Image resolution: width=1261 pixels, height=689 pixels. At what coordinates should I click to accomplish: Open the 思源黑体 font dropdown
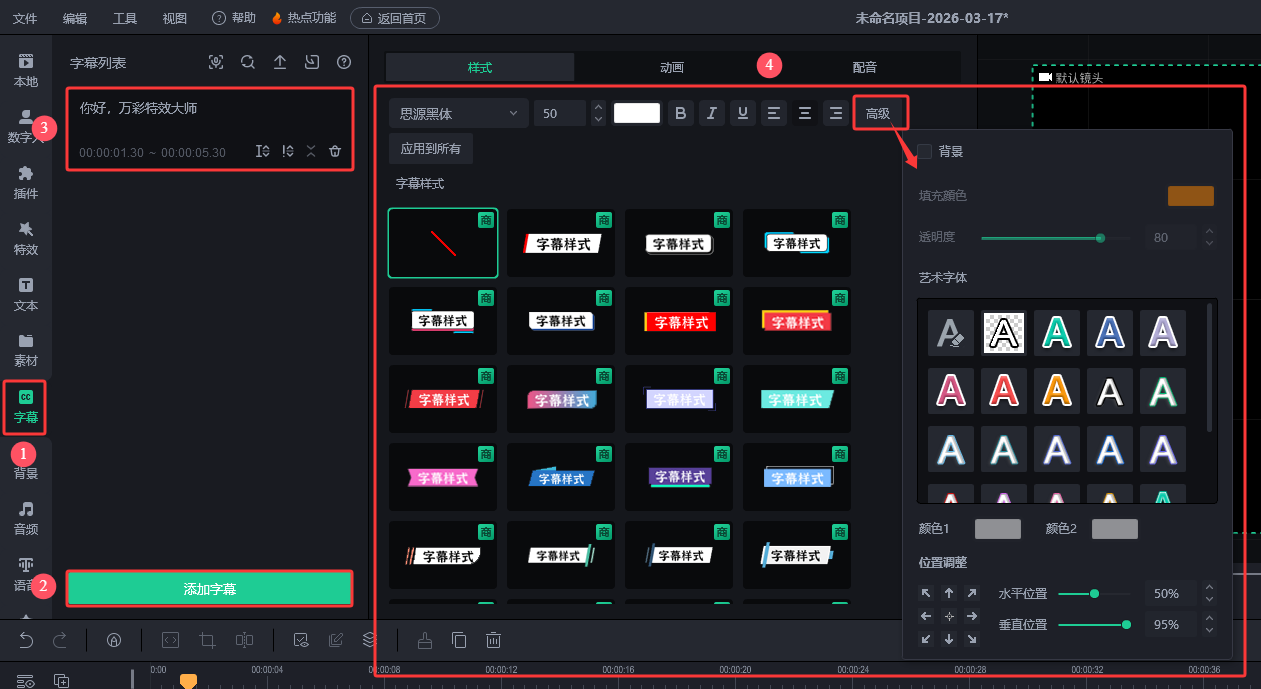pos(458,113)
